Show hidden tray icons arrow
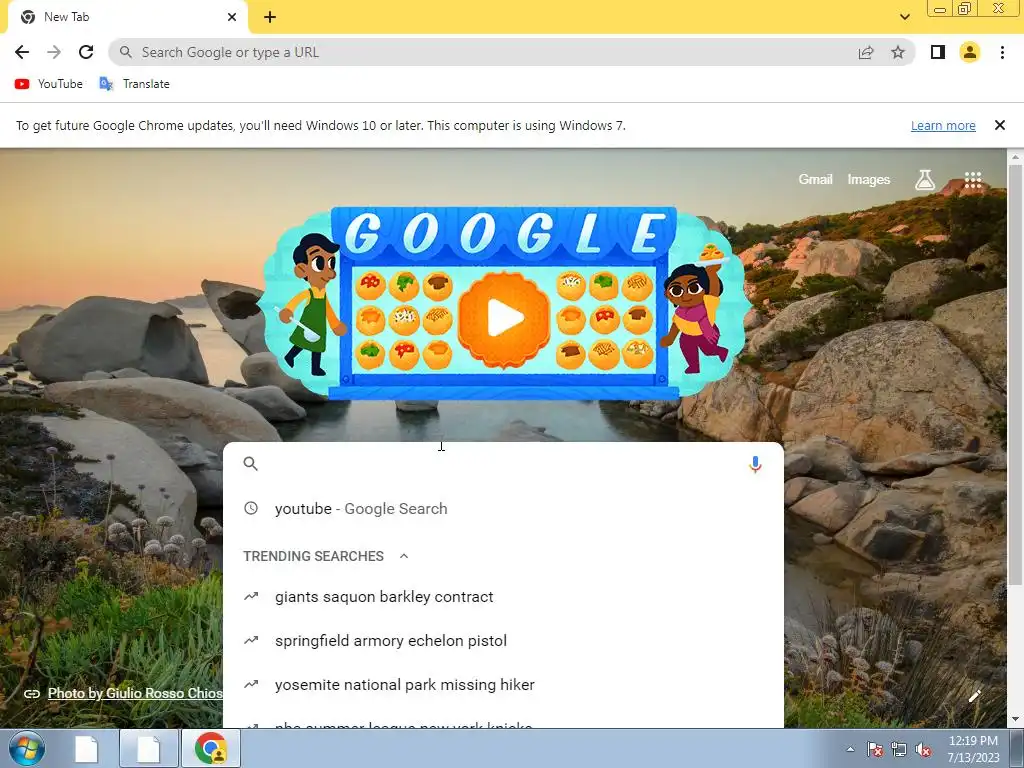Screen dimensions: 1024x768 (x=850, y=749)
